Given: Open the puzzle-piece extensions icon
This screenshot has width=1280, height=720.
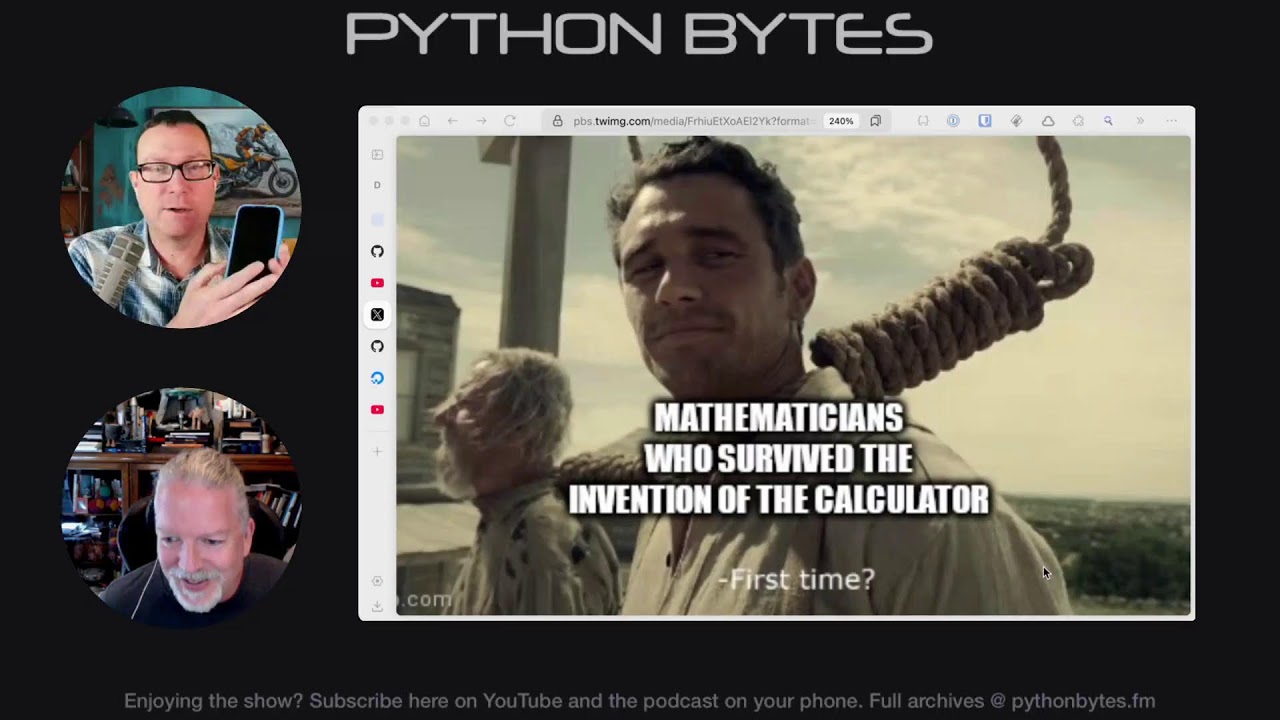Looking at the screenshot, I should (x=1078, y=121).
